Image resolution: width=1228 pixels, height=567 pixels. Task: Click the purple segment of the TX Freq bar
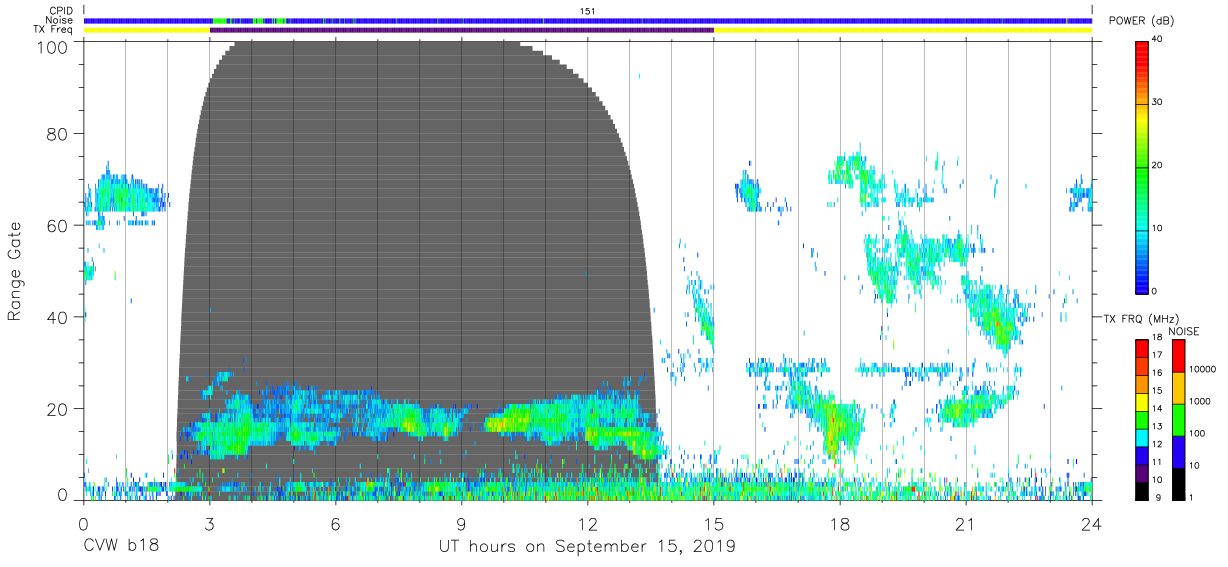pyautogui.click(x=461, y=30)
